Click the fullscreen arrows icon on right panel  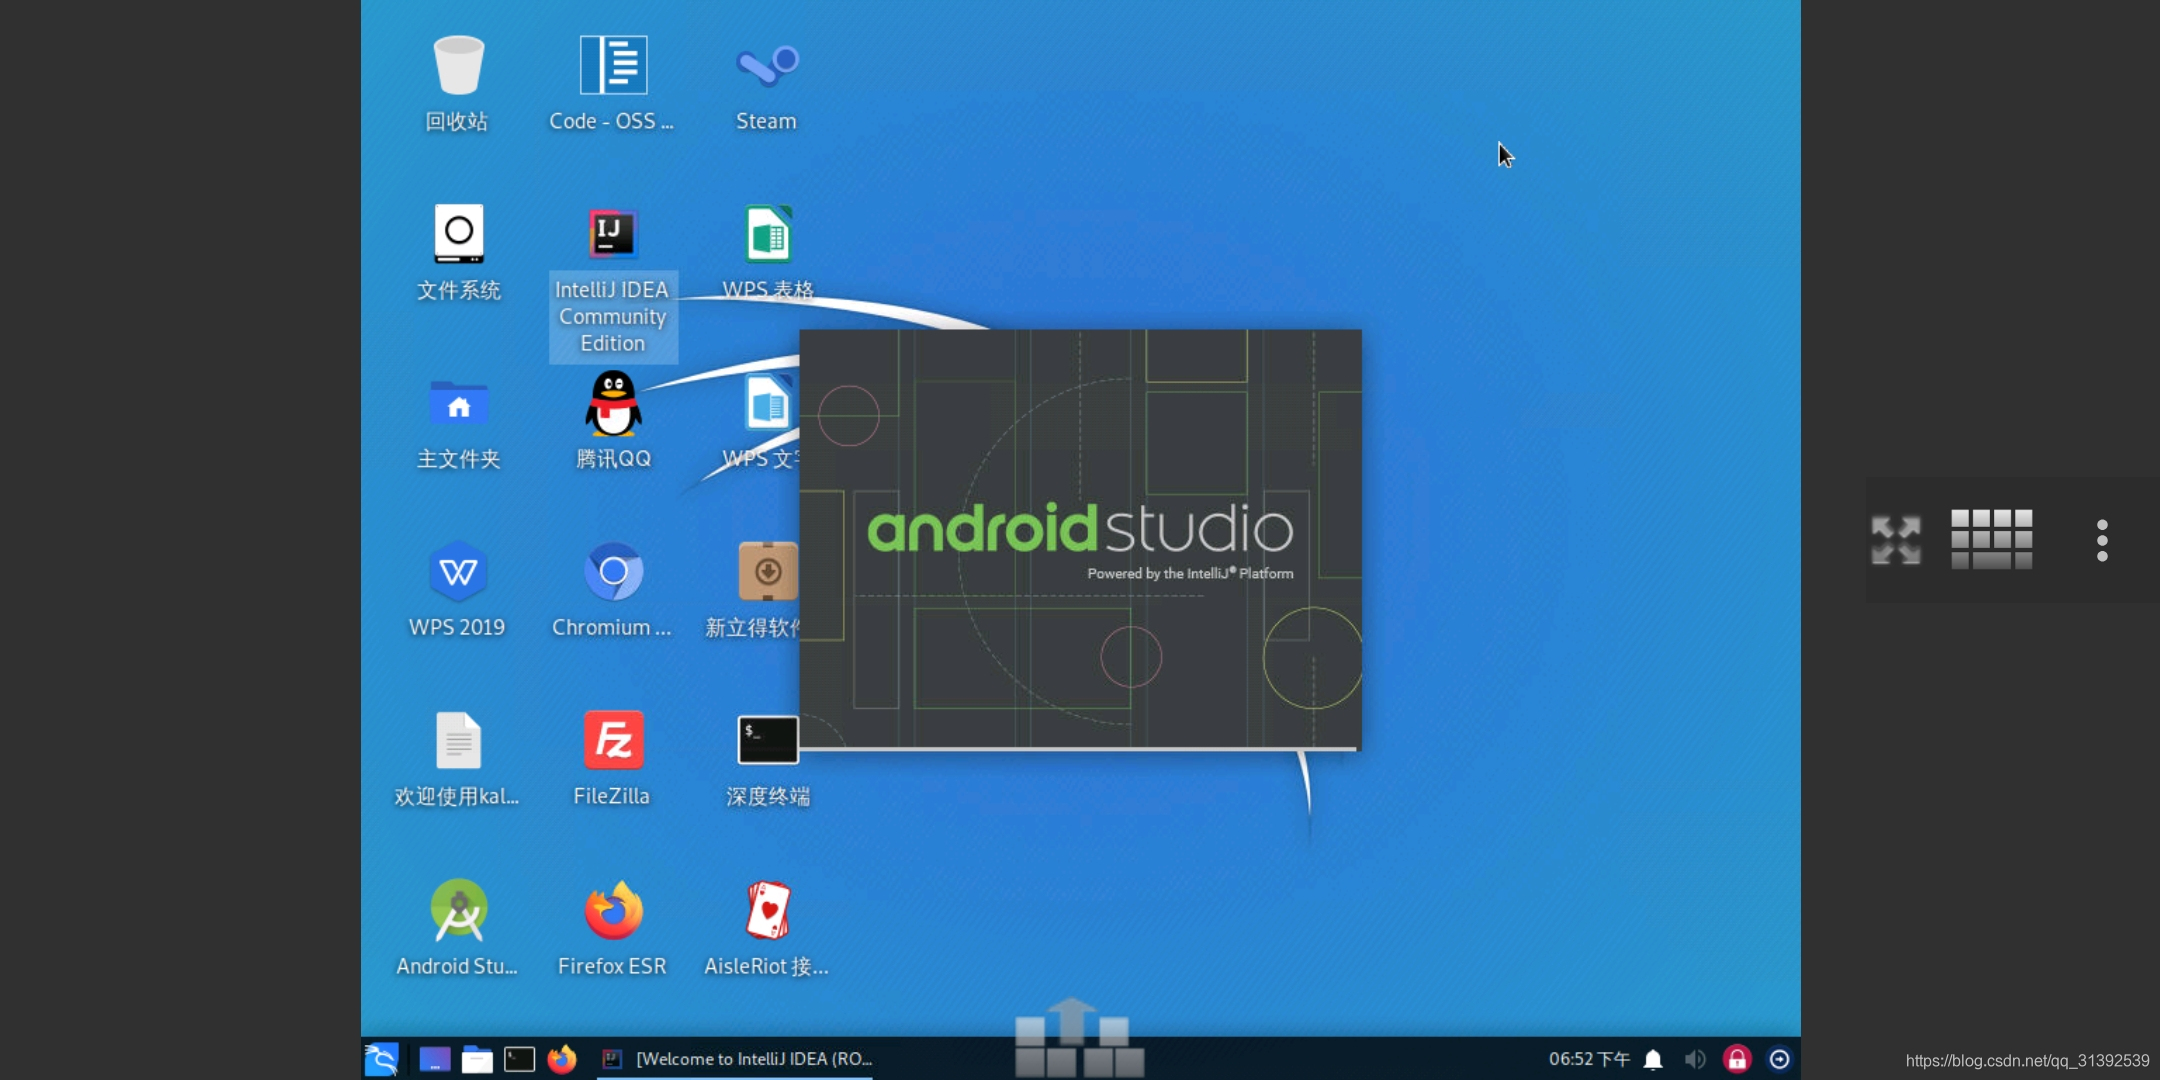[1896, 540]
